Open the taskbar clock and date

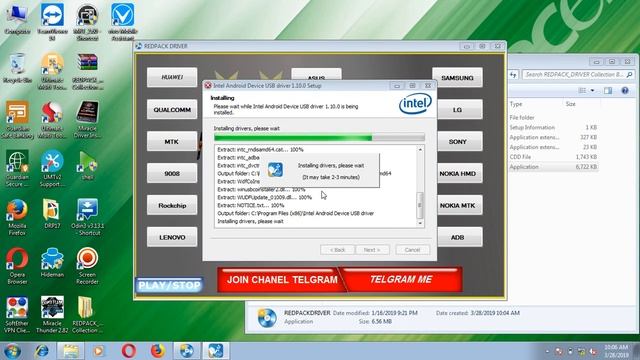pos(616,351)
